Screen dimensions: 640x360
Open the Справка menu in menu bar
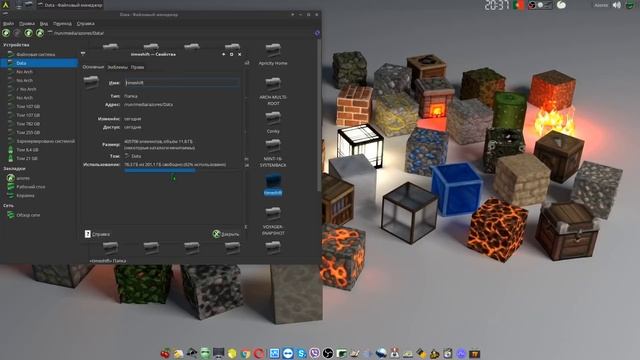tap(85, 24)
